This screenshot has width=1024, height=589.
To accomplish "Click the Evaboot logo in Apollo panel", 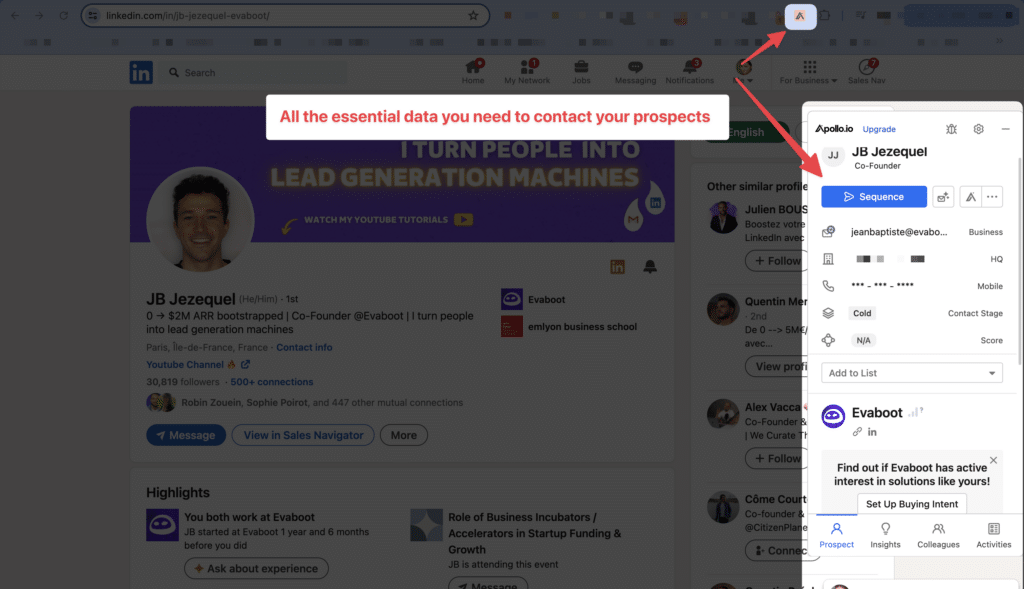I will [x=833, y=416].
